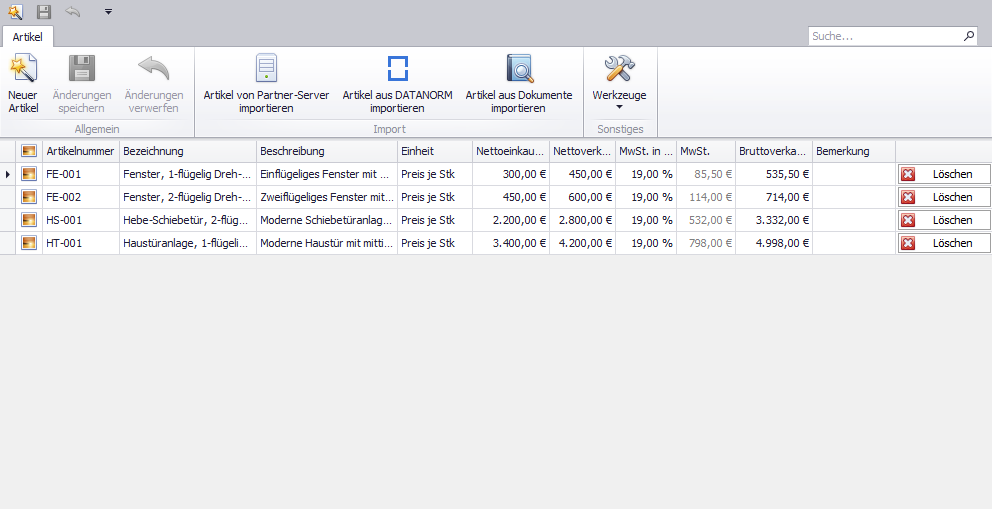Screen dimensions: 992x509
Task: Click the search magnifier icon
Action: (x=968, y=36)
